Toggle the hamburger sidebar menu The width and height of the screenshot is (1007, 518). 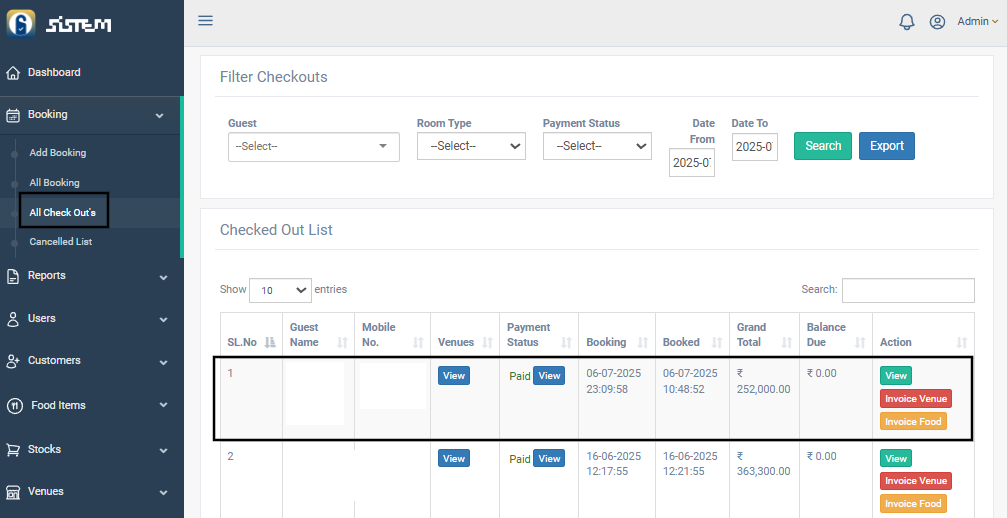click(x=206, y=21)
